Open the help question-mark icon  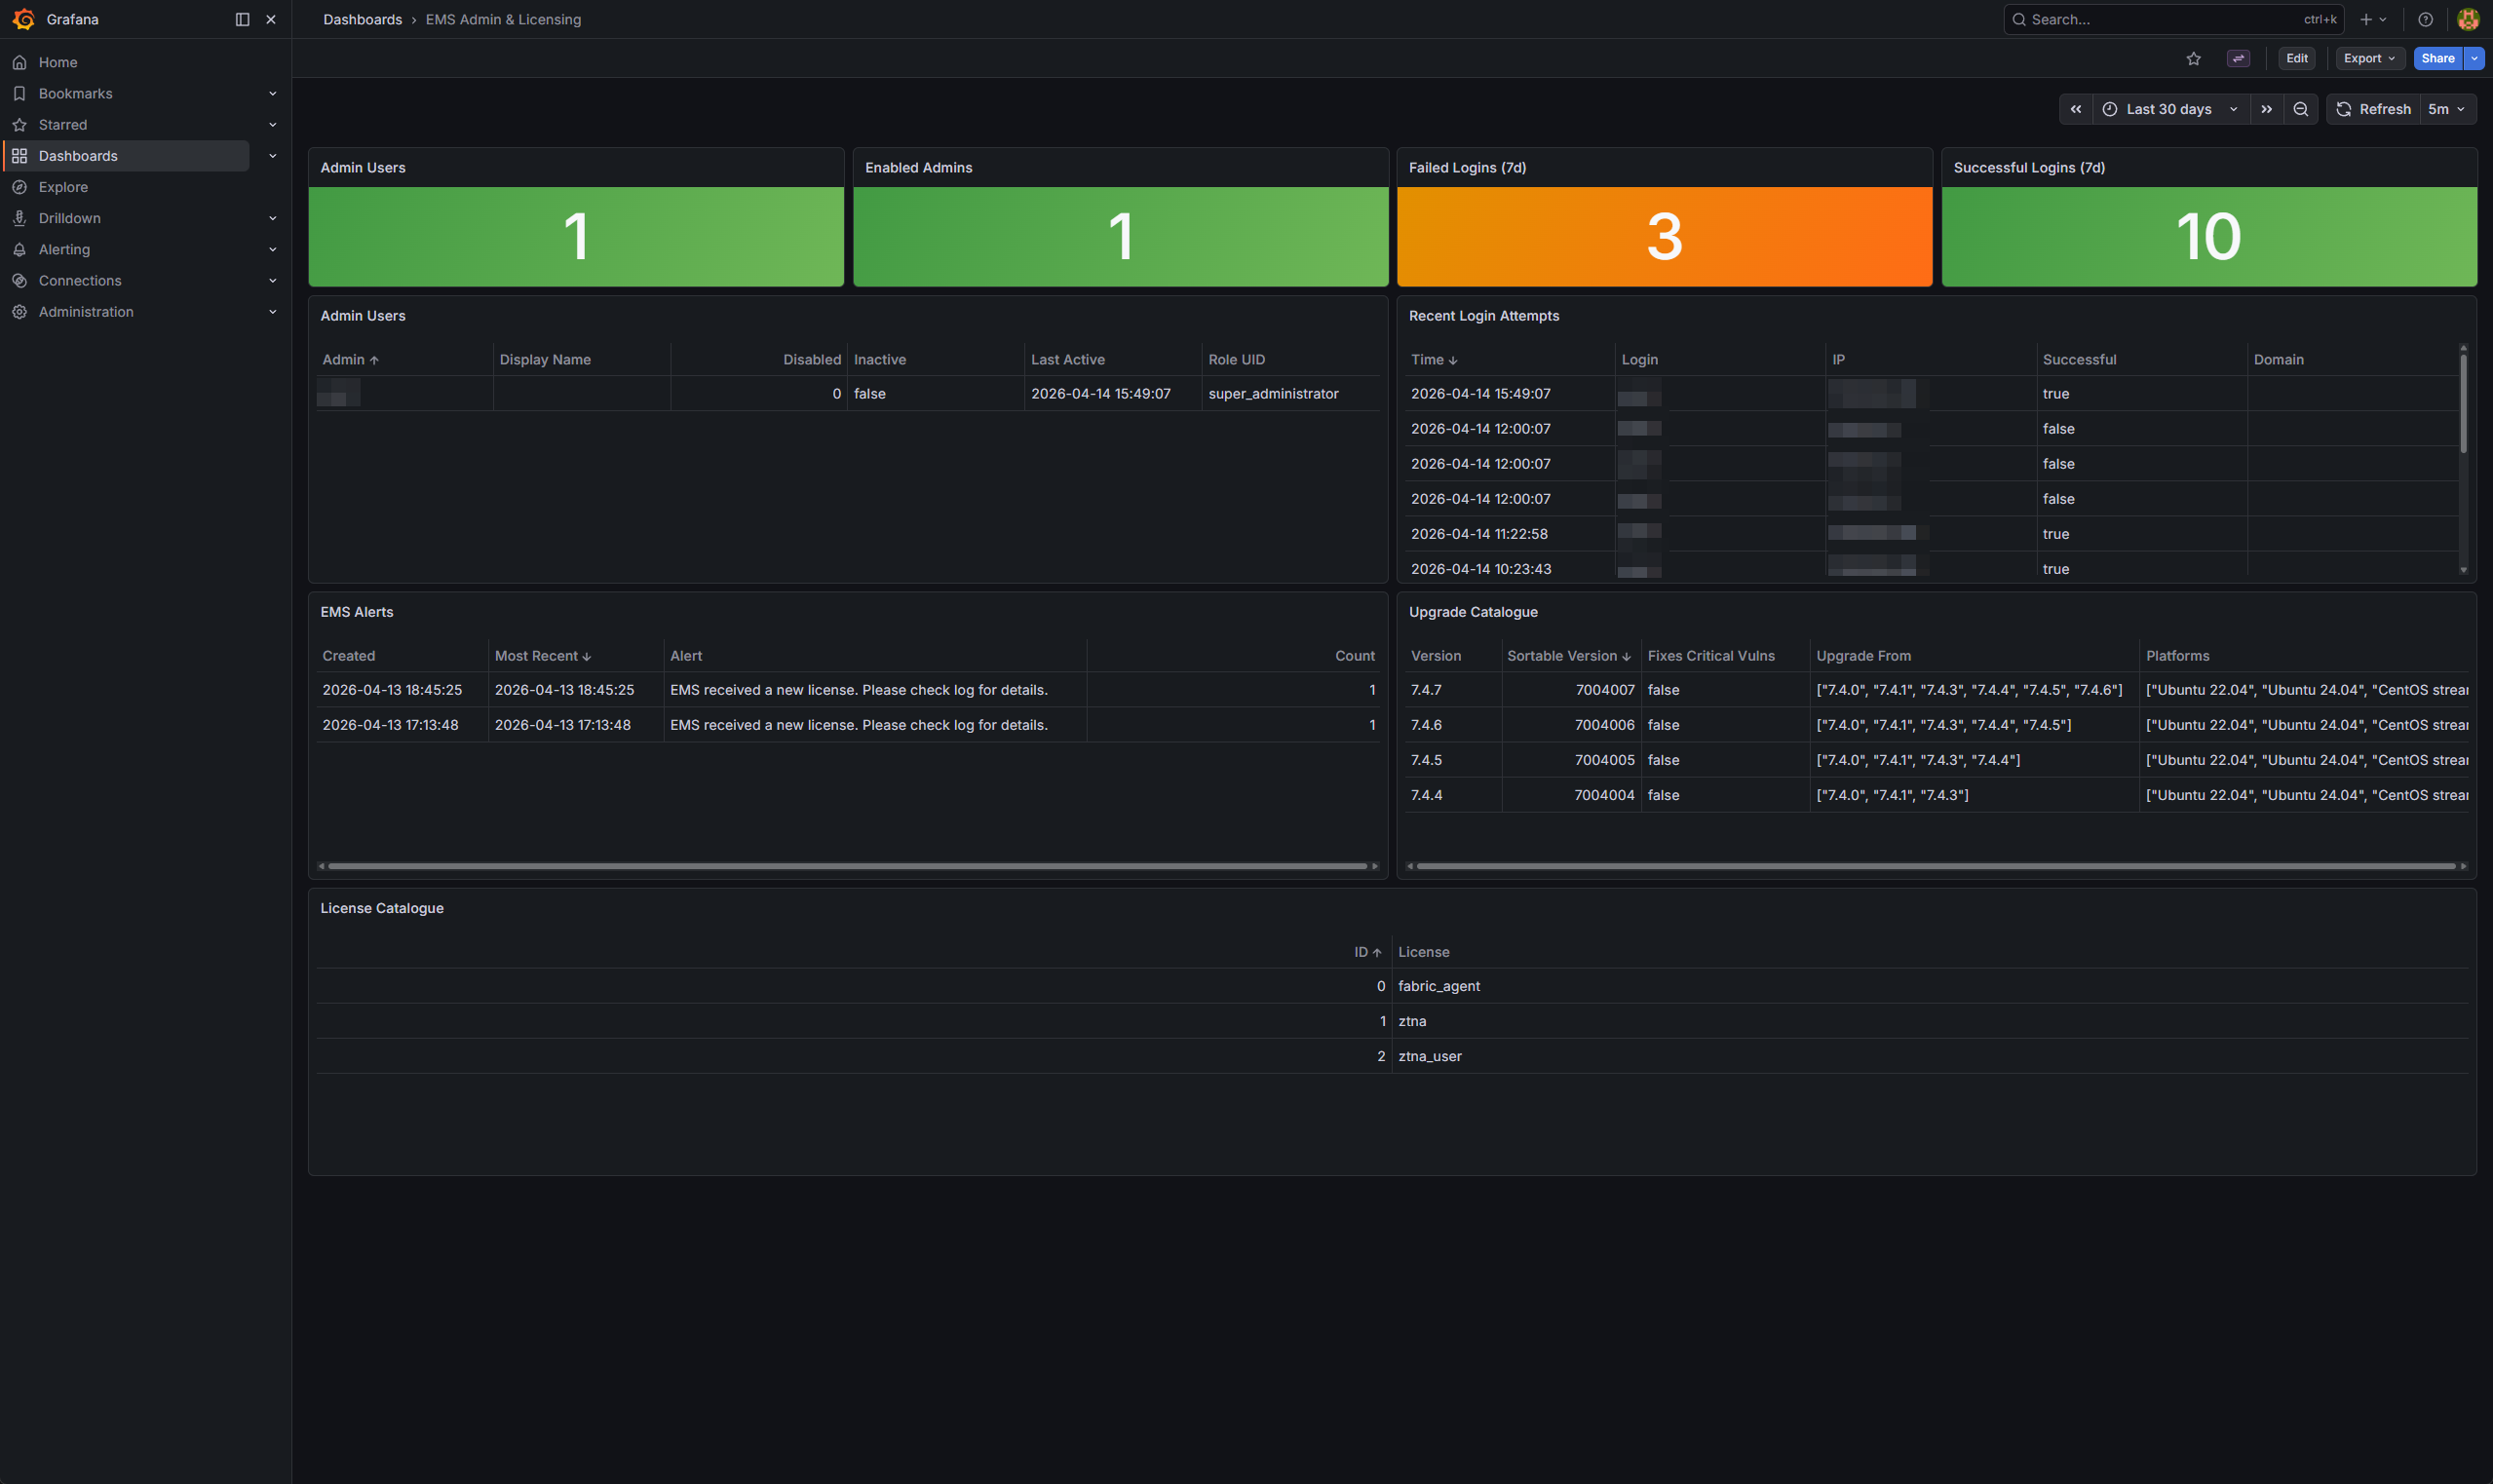[2425, 19]
